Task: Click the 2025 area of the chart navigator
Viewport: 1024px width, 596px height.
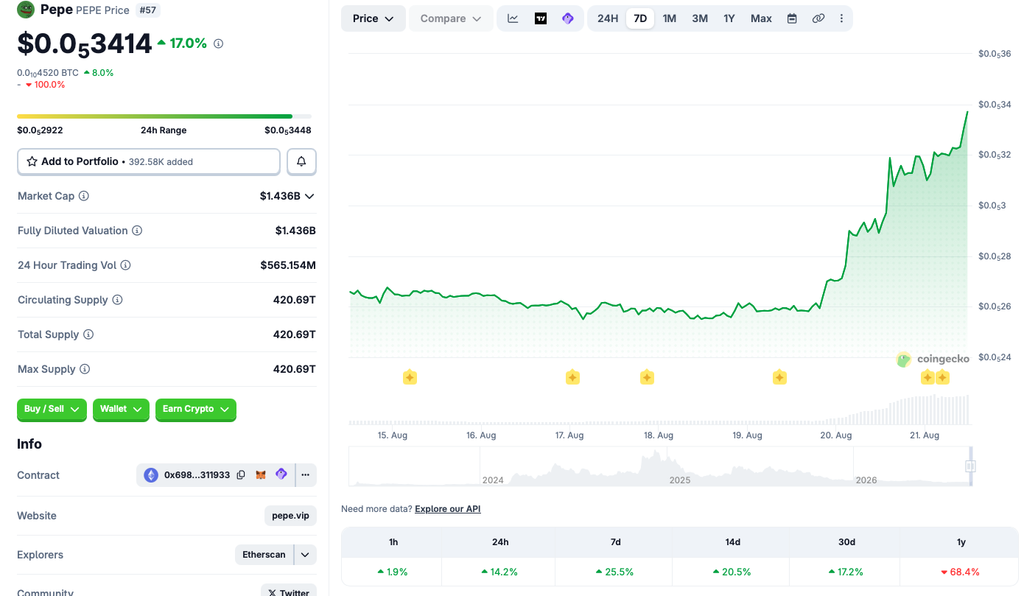Action: point(679,480)
